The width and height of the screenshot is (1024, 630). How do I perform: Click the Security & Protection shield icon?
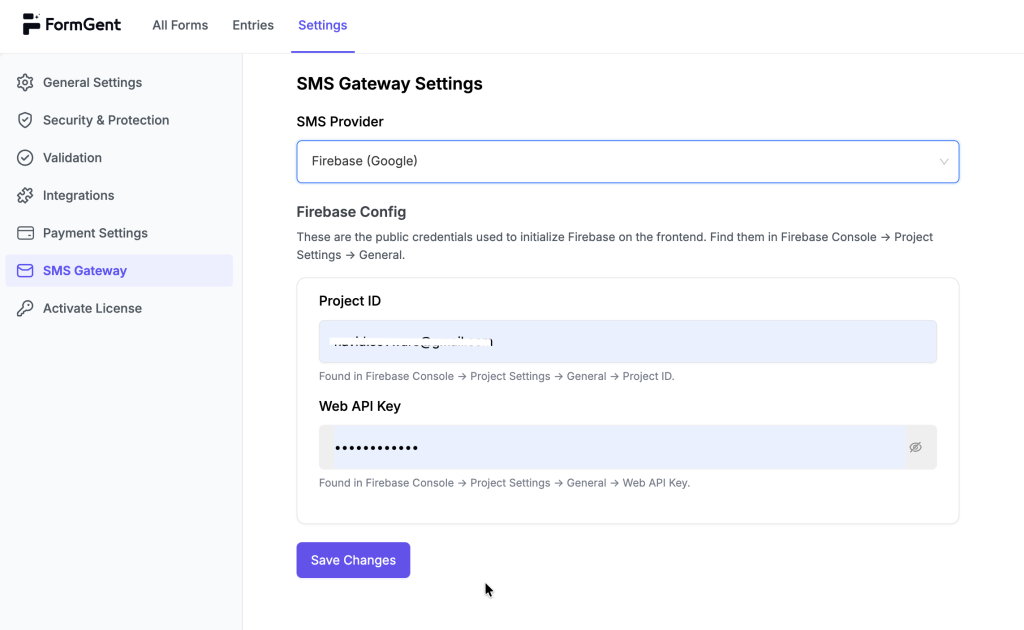[25, 120]
